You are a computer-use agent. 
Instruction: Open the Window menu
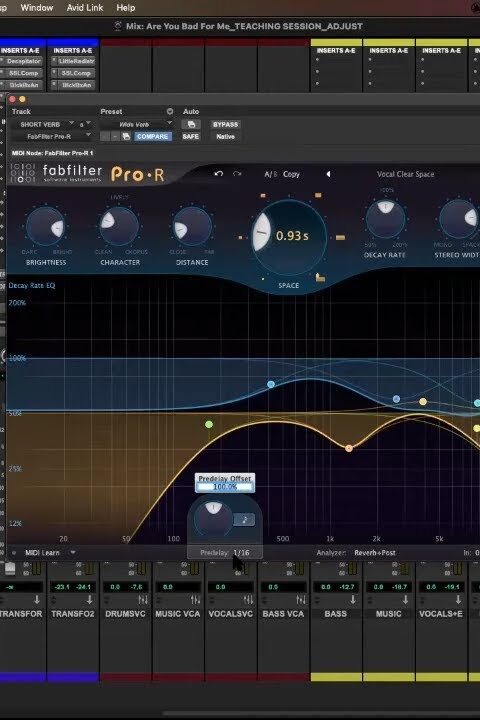click(37, 8)
